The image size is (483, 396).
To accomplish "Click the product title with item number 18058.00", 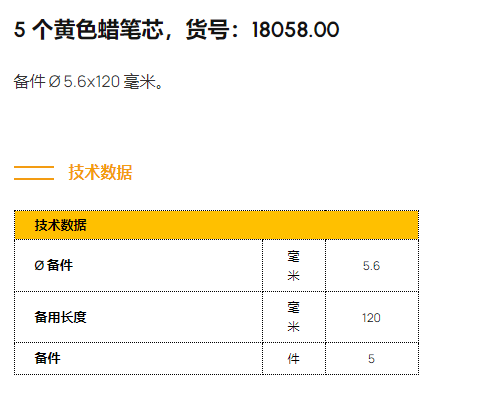I will click(176, 30).
